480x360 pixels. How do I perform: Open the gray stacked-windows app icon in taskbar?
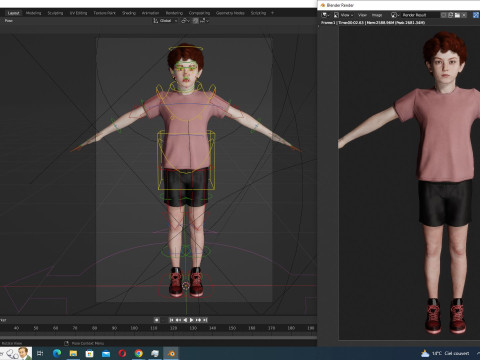click(155, 353)
